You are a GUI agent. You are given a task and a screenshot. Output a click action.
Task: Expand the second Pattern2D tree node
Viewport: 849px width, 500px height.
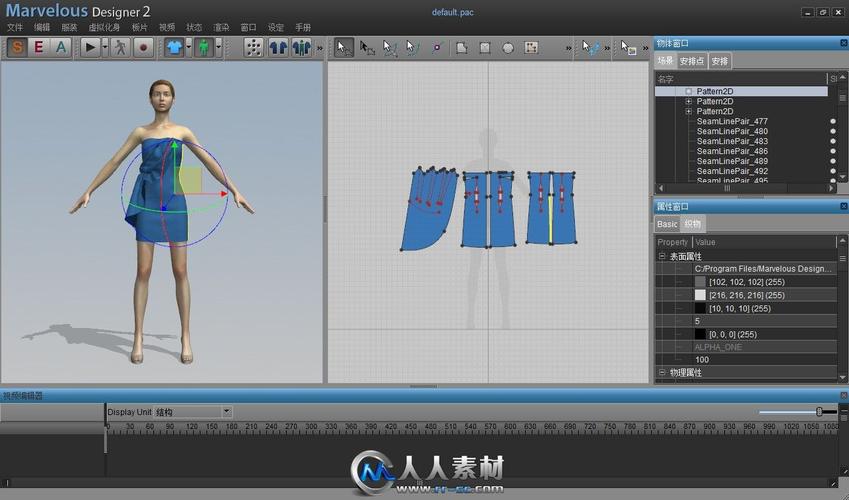pos(688,101)
